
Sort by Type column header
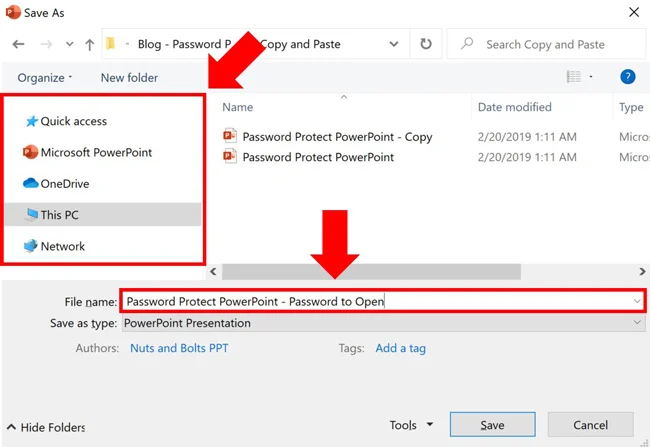(x=631, y=107)
